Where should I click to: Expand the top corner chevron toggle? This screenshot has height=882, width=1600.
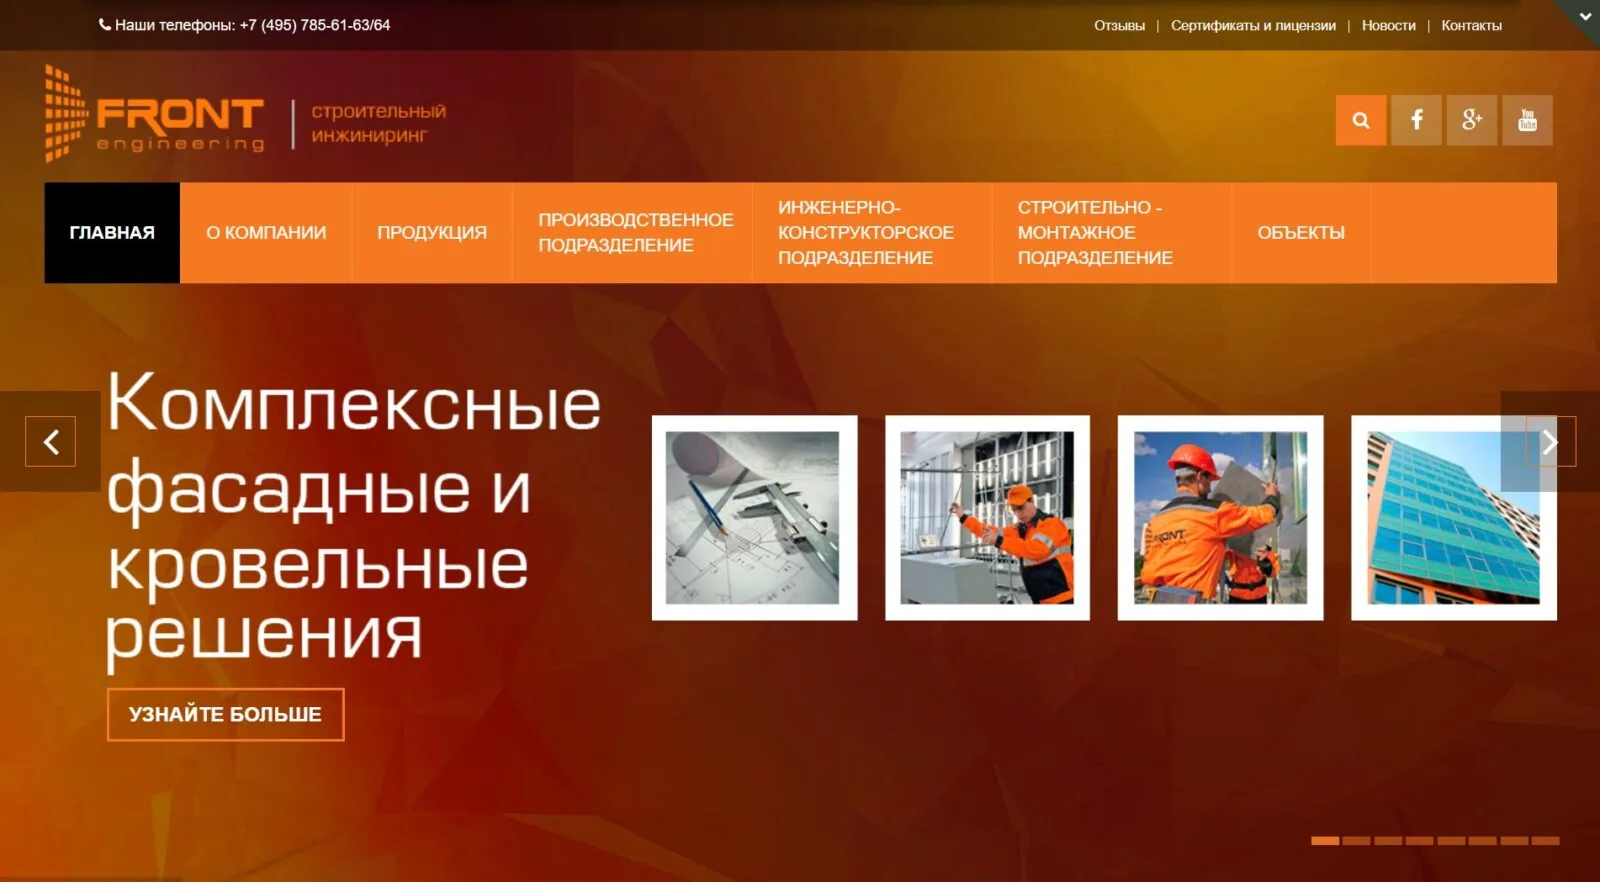coord(1584,16)
